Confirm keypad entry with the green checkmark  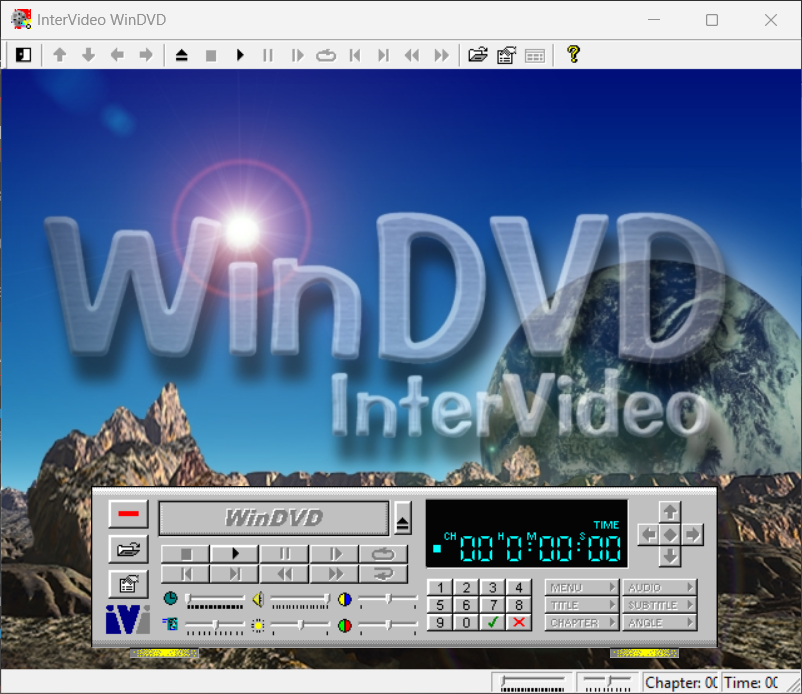pos(493,622)
